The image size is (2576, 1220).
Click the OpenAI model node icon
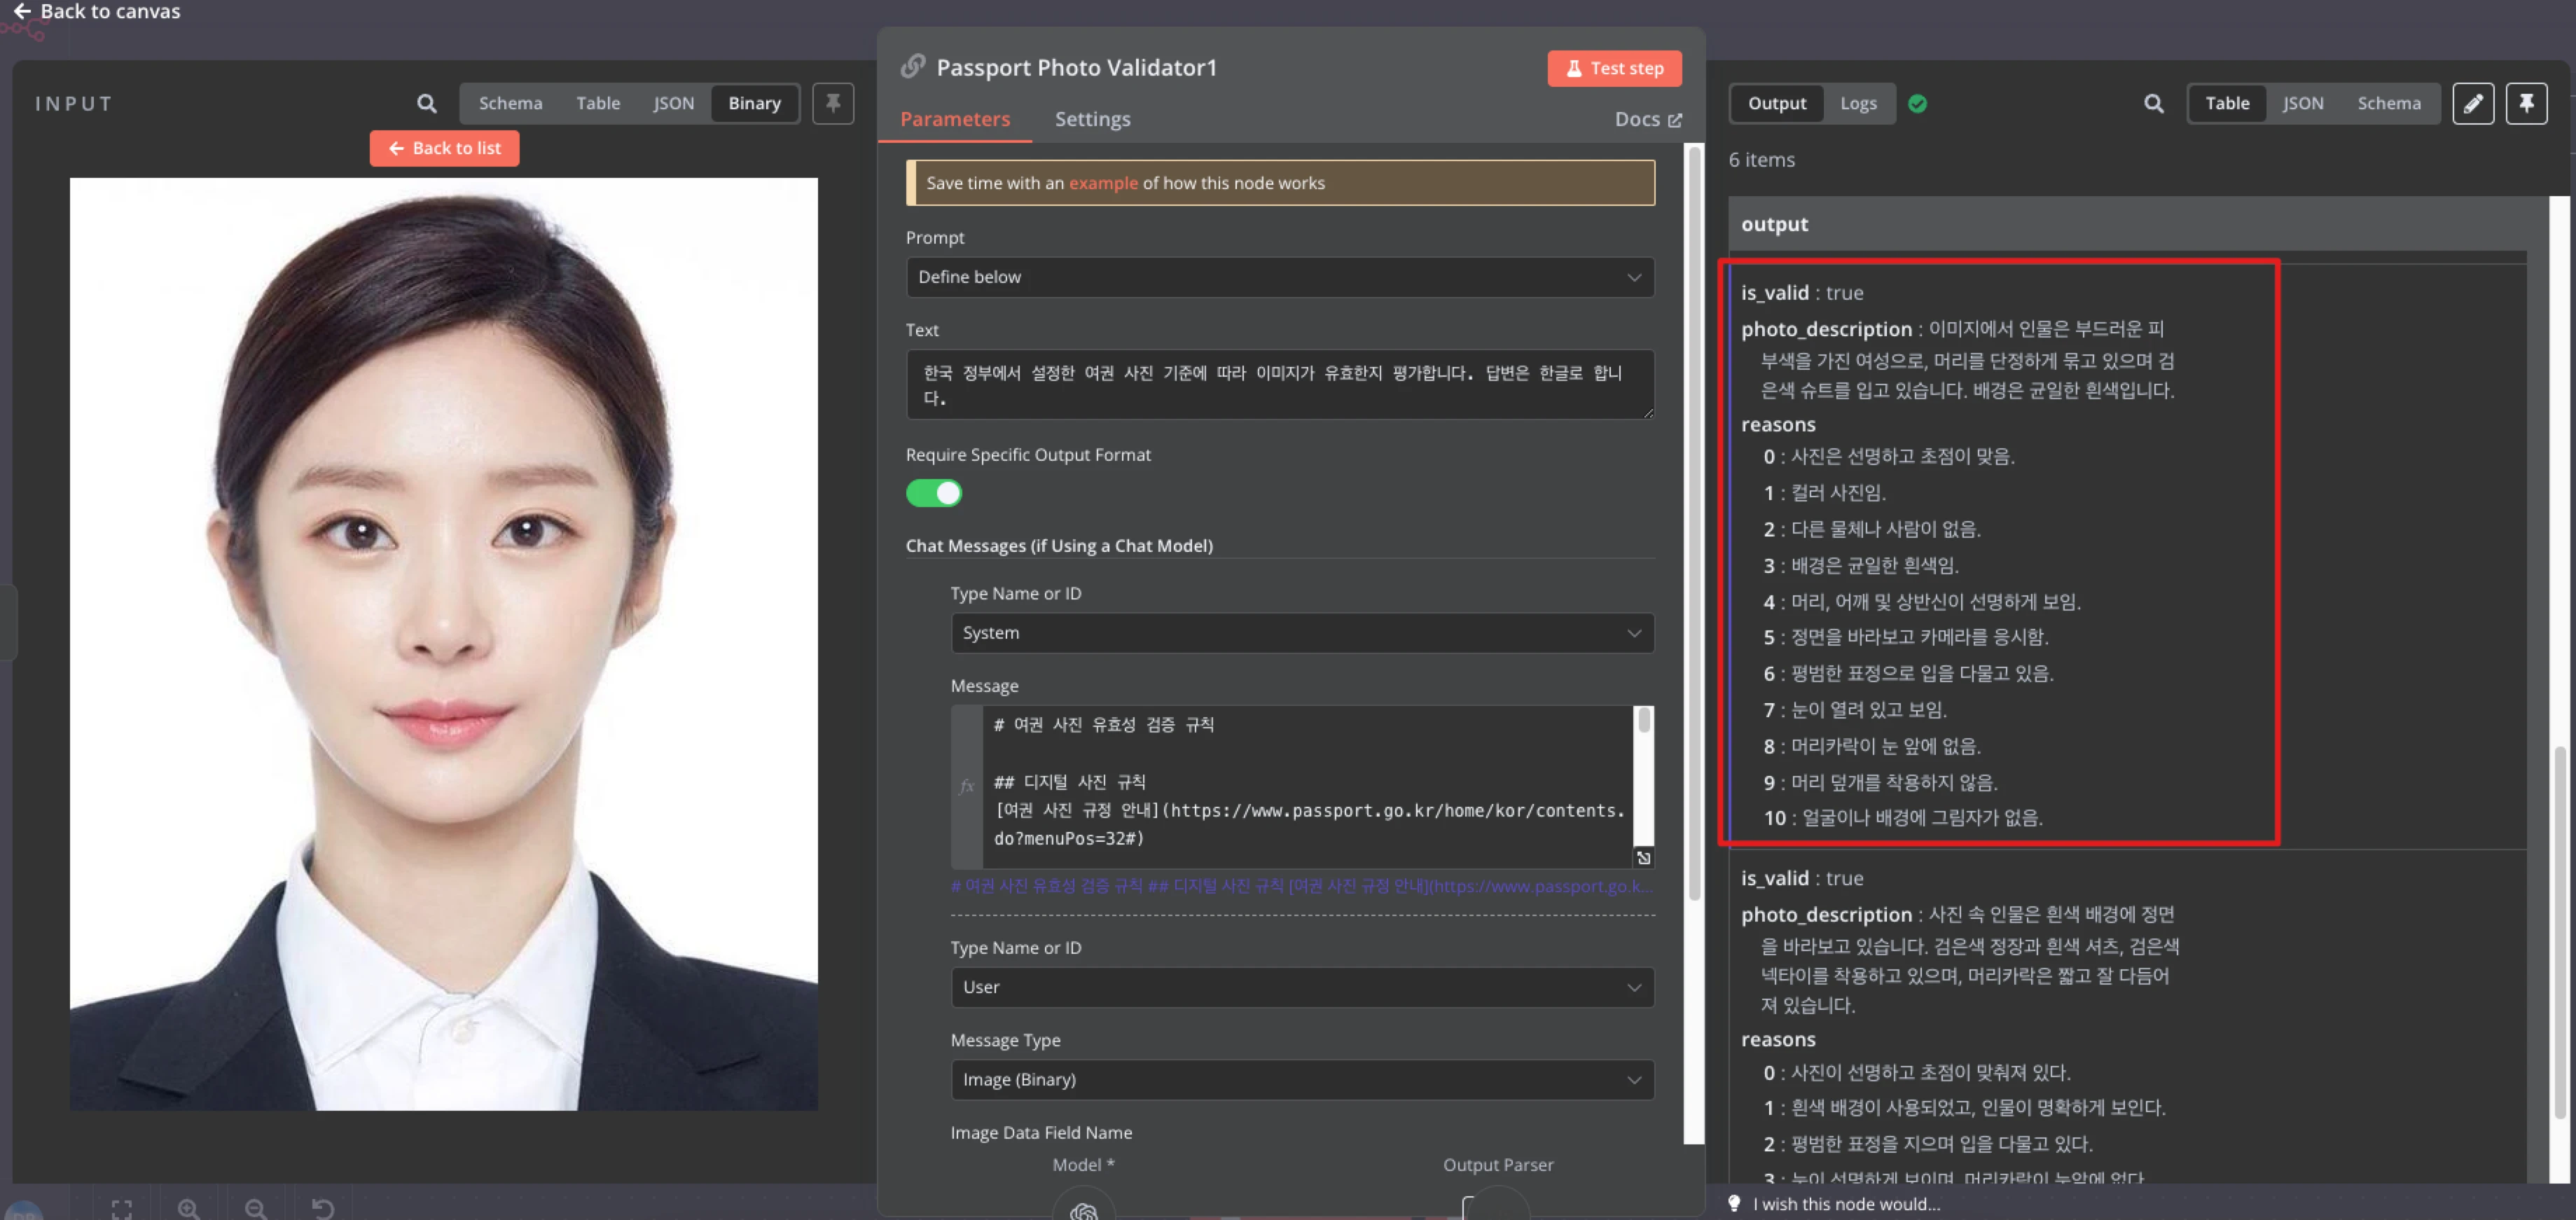click(1084, 1207)
